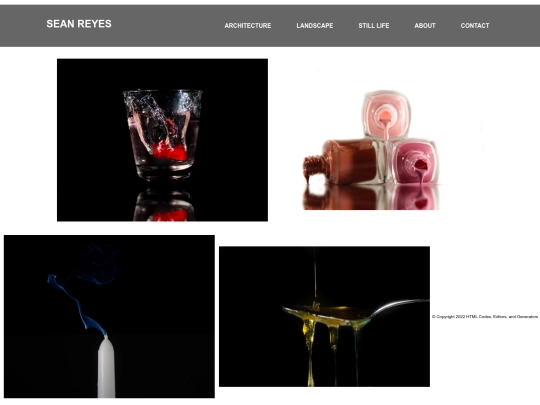Click the SEAN REYES site title
The image size is (540, 405).
click(x=79, y=24)
